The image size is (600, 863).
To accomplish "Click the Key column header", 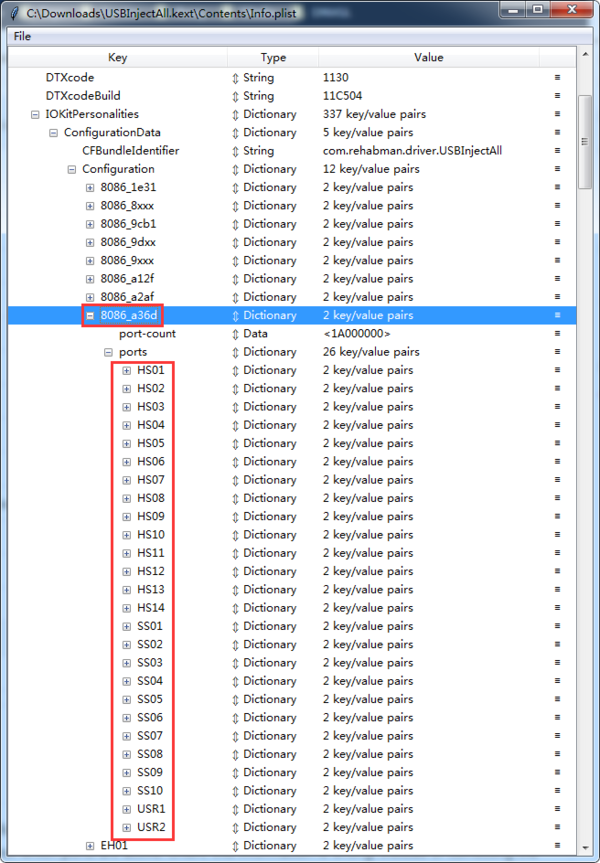I will point(118,57).
